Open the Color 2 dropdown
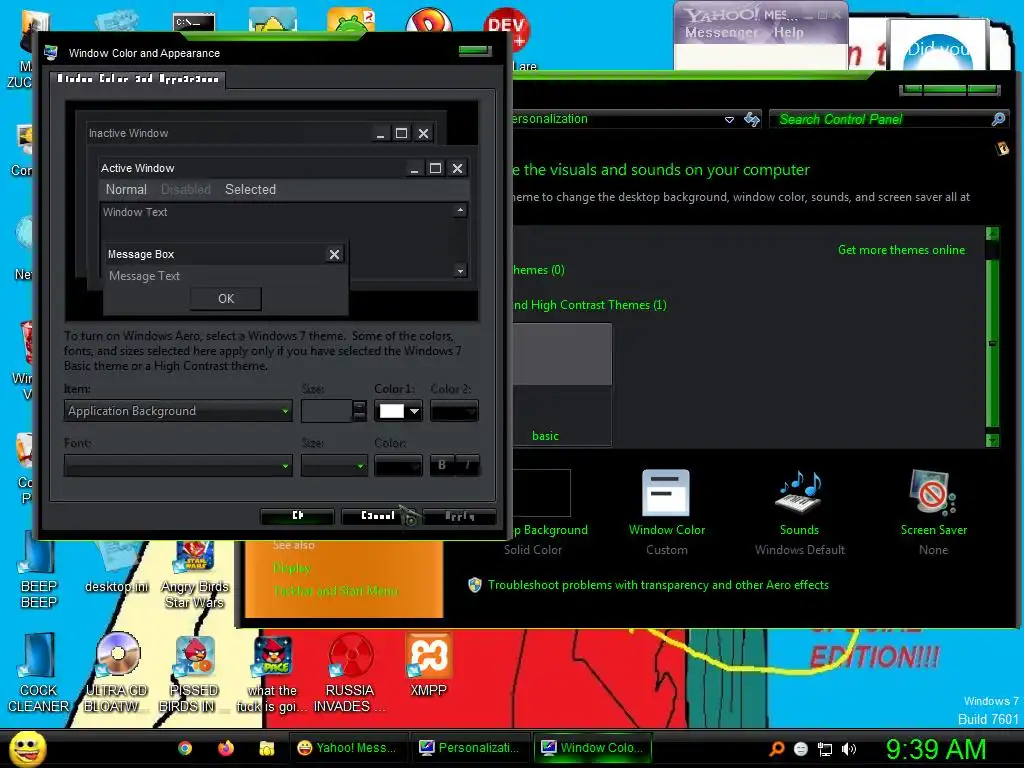Image resolution: width=1024 pixels, height=768 pixels. (x=454, y=411)
